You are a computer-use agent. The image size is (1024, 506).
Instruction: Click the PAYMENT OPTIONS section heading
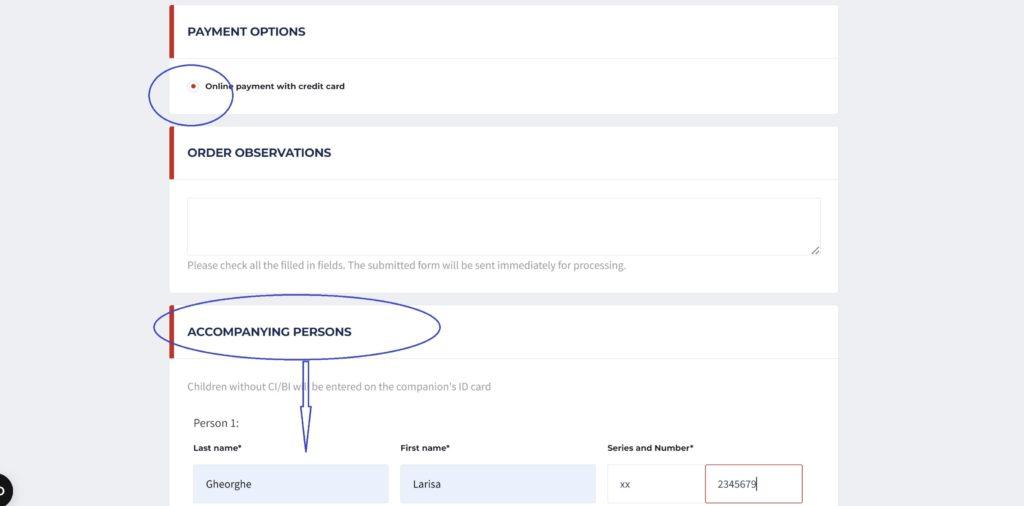[246, 31]
